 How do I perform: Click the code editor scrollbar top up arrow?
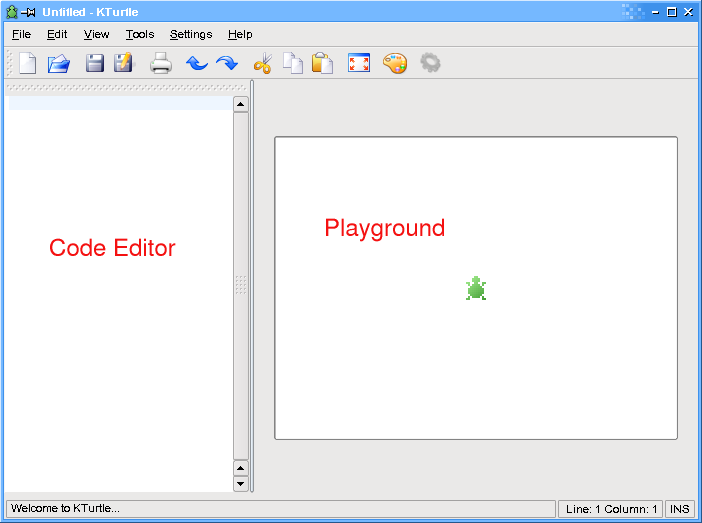coord(241,104)
